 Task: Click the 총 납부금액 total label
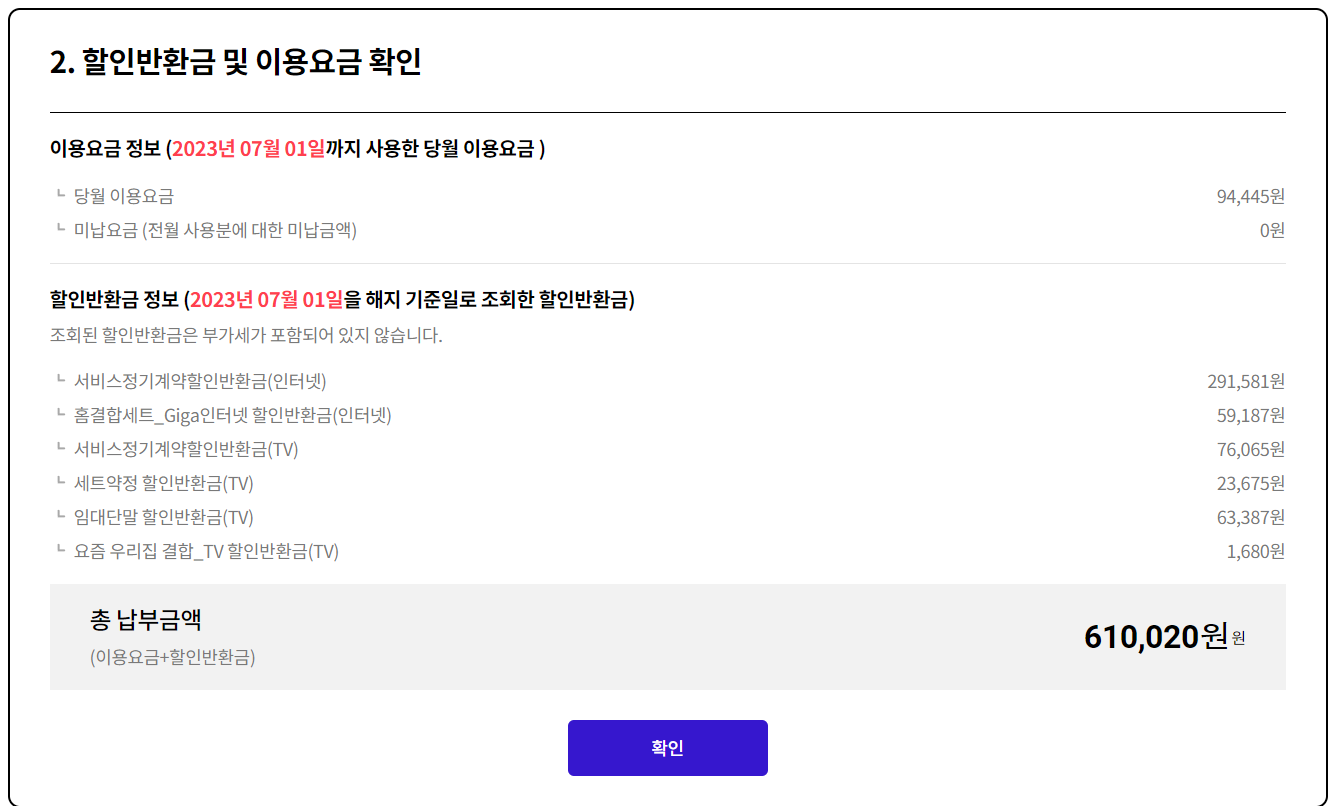coord(146,620)
